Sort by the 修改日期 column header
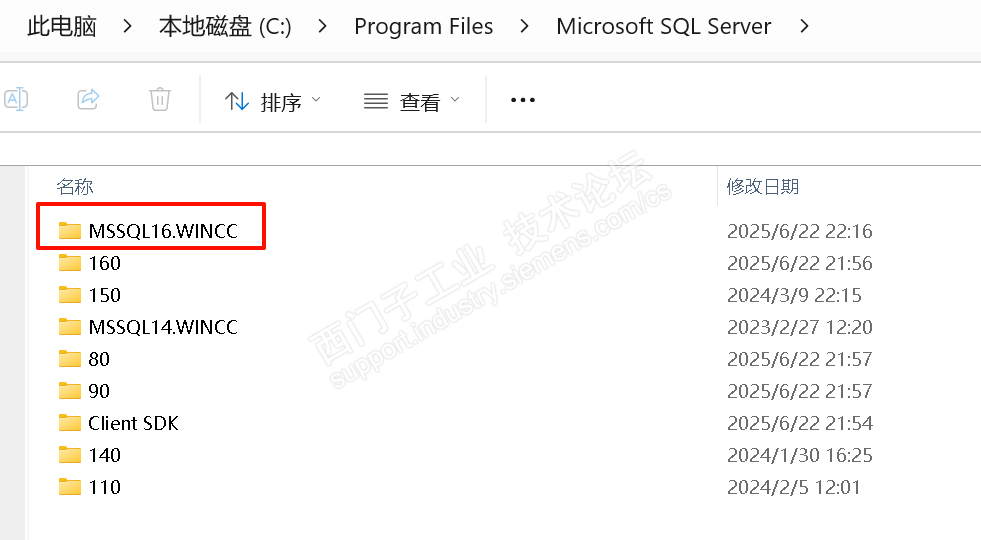This screenshot has height=540, width=981. [763, 186]
